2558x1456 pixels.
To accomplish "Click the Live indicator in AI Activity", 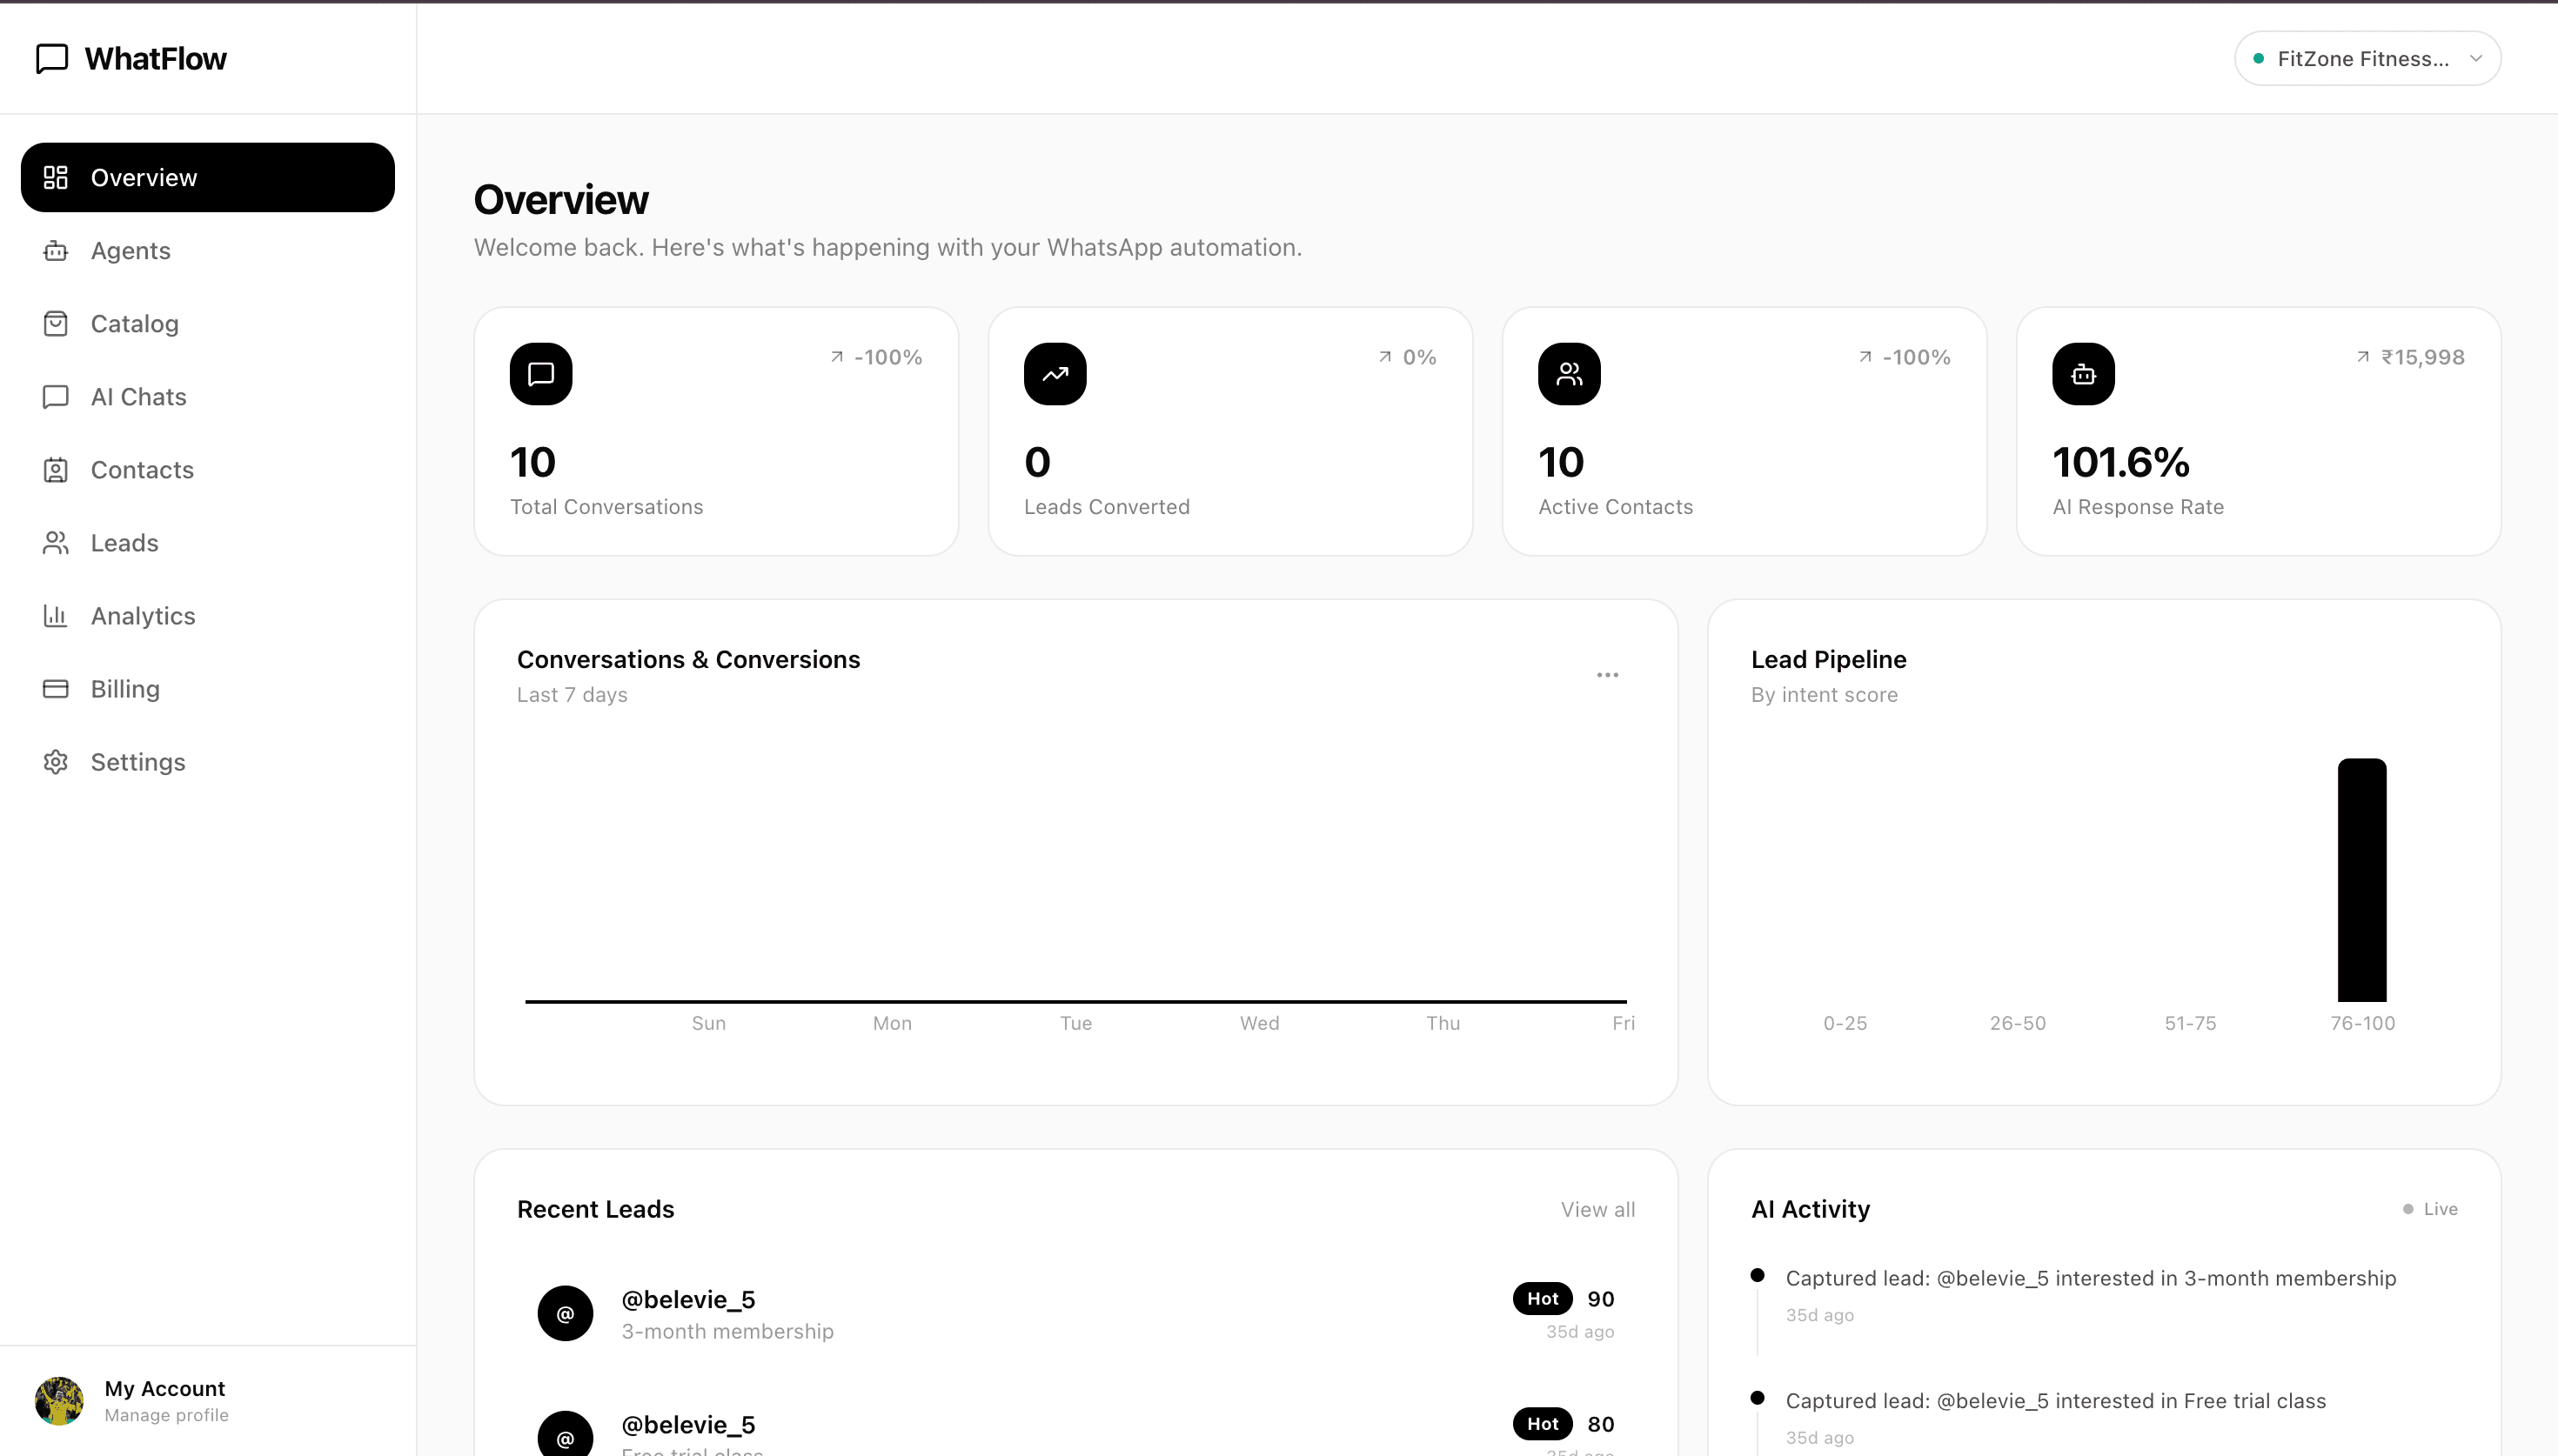I will click(x=2430, y=1209).
